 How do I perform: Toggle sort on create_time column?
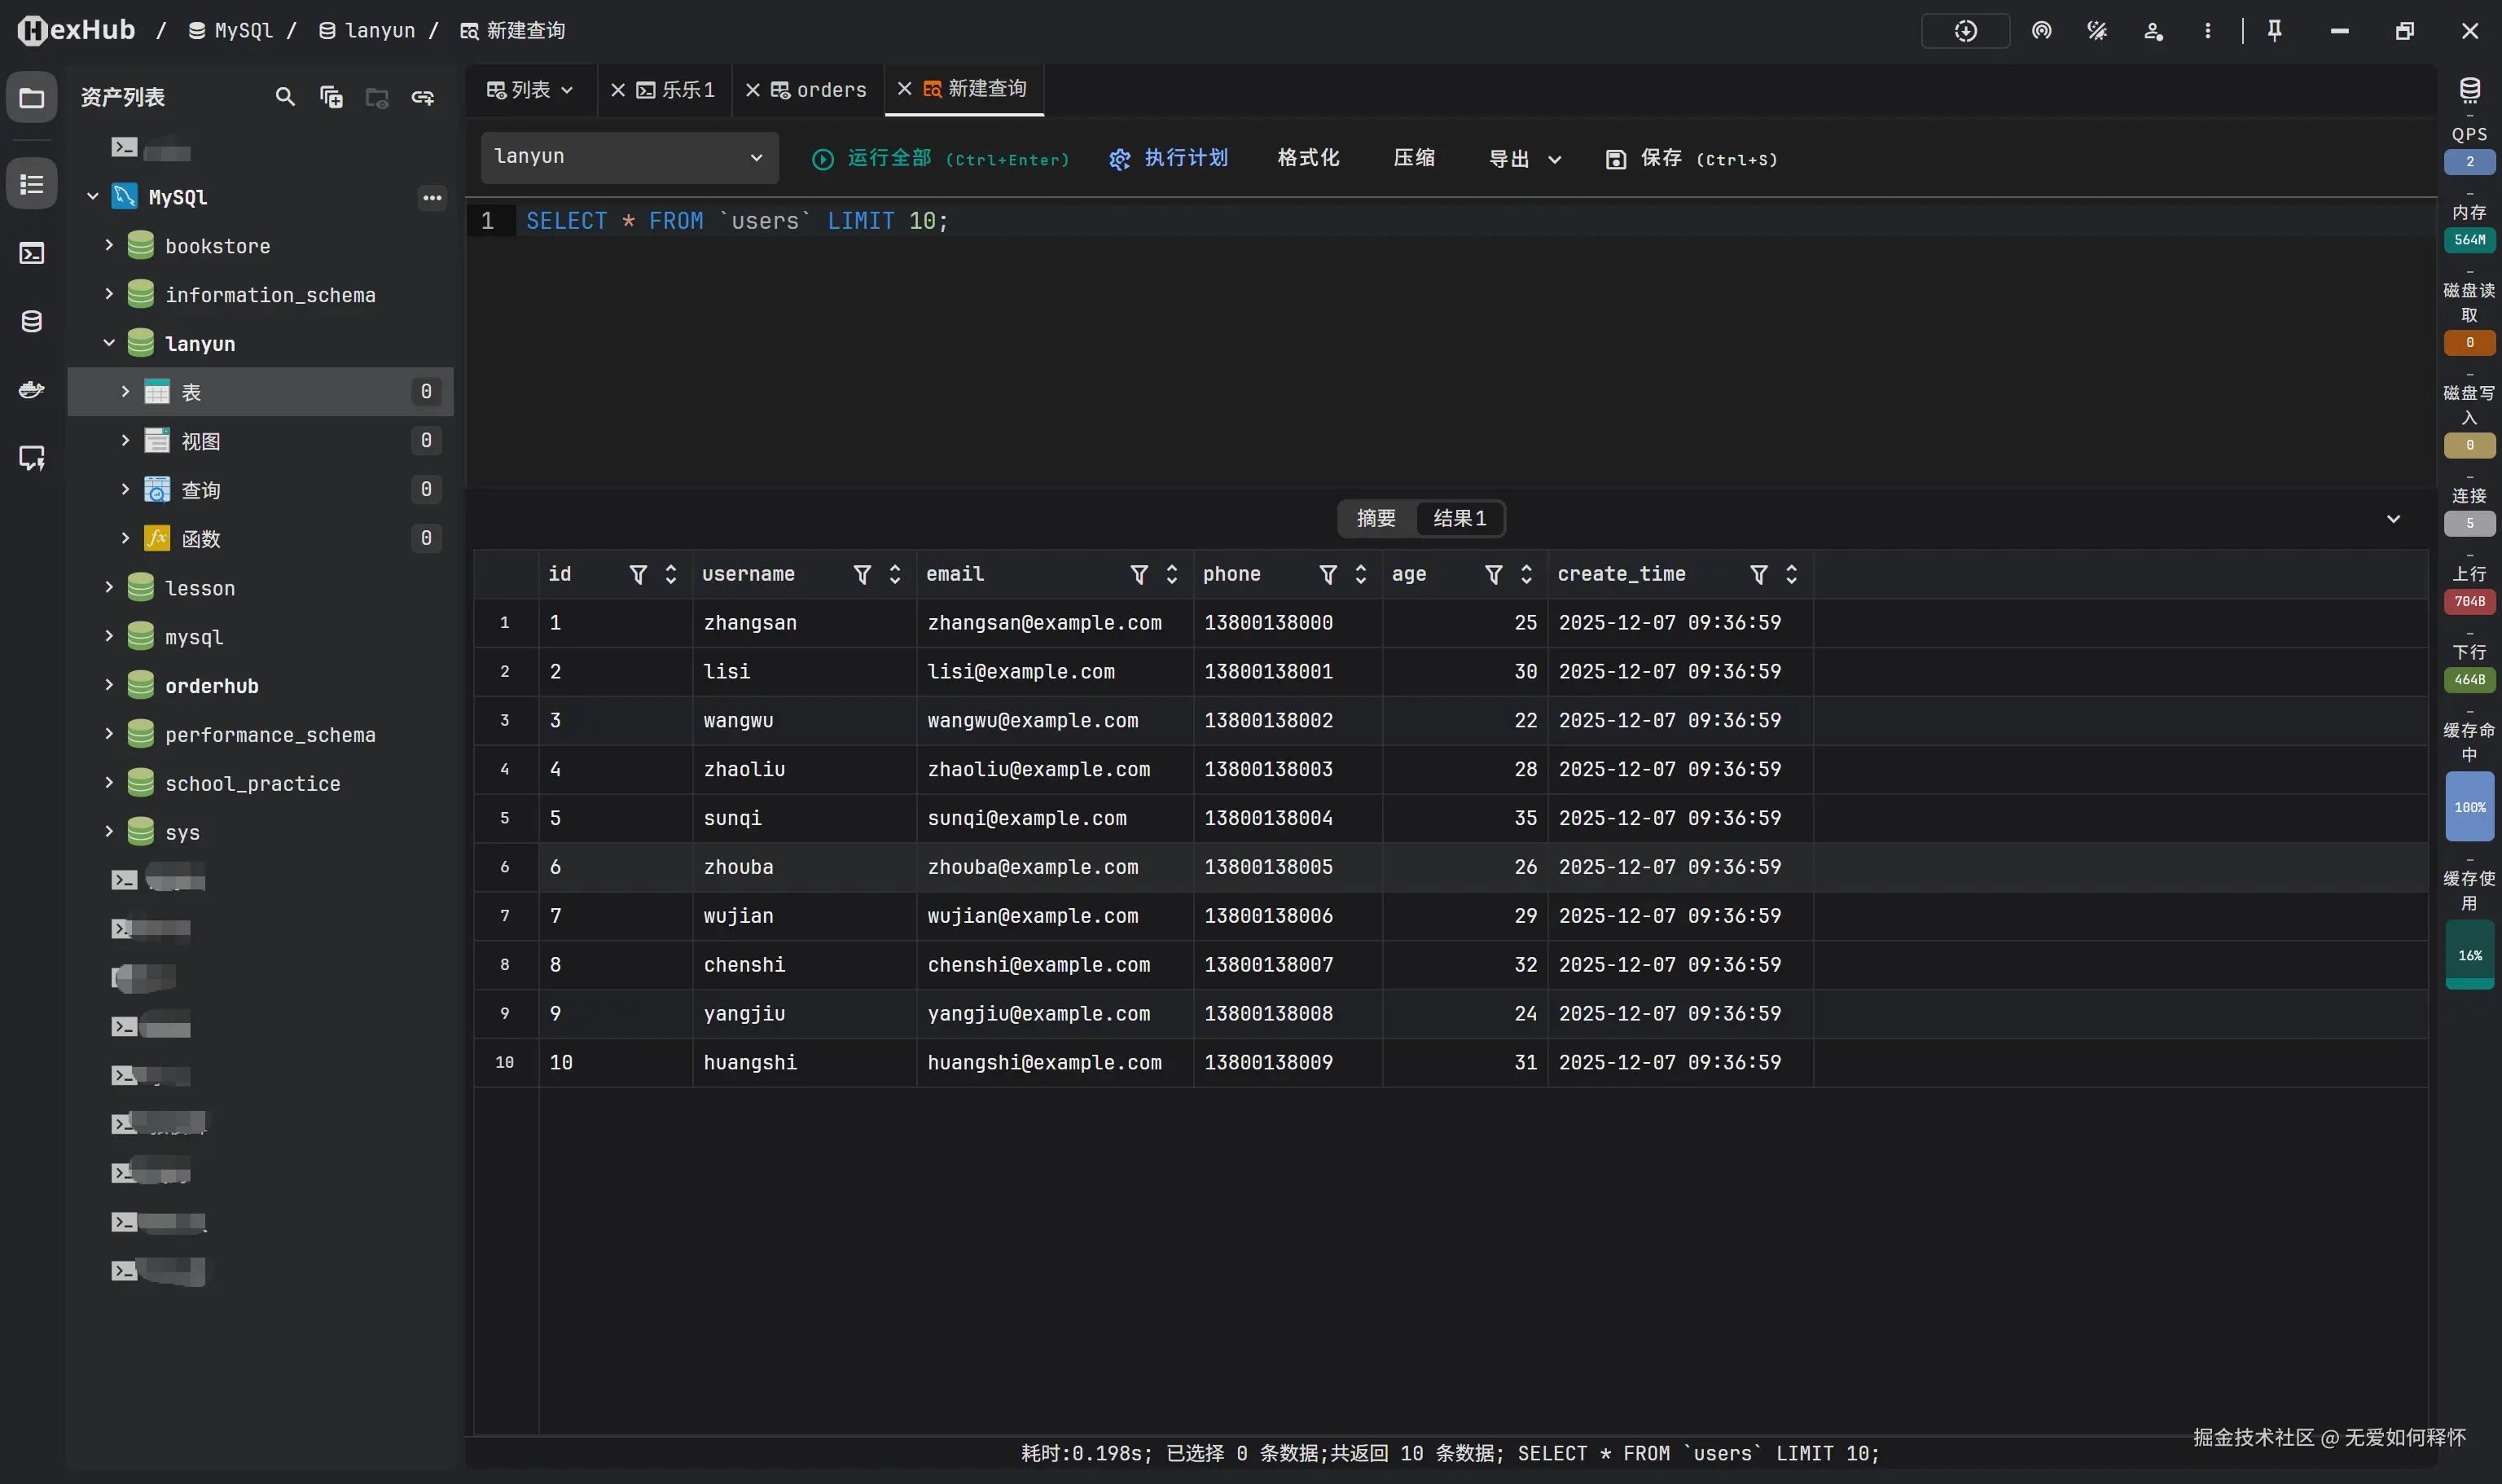pyautogui.click(x=1791, y=574)
